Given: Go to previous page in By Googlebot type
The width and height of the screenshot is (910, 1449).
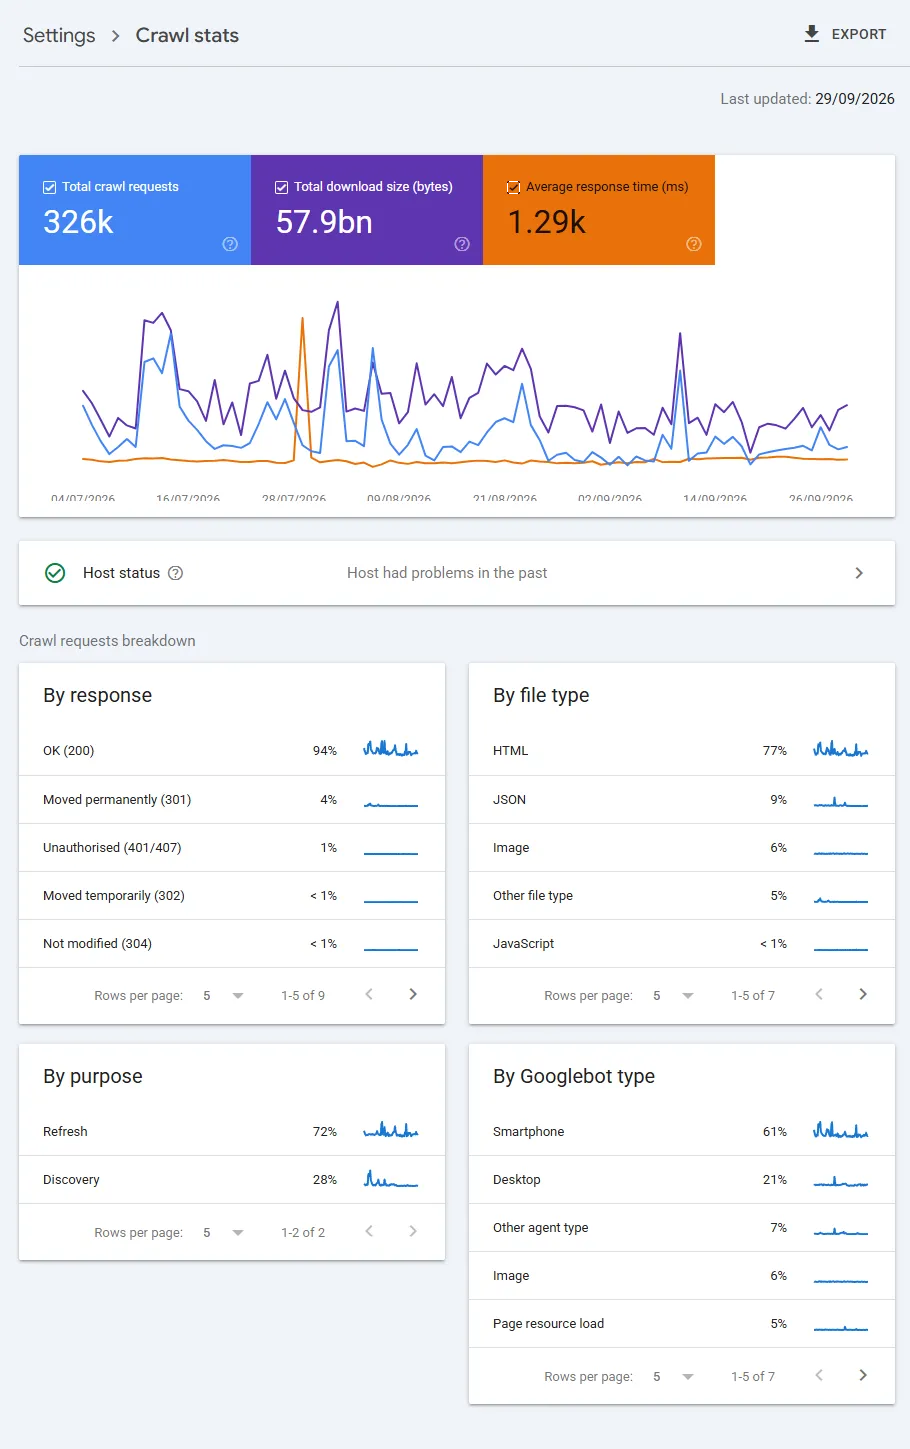Looking at the screenshot, I should [819, 1375].
